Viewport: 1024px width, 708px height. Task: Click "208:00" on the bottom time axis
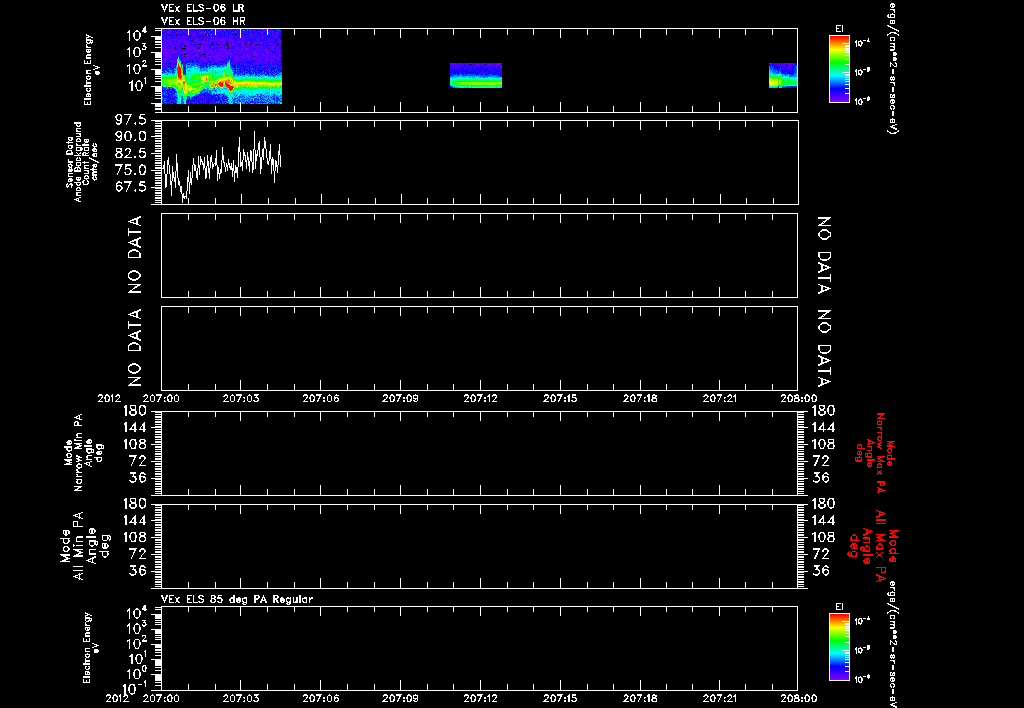pos(798,698)
